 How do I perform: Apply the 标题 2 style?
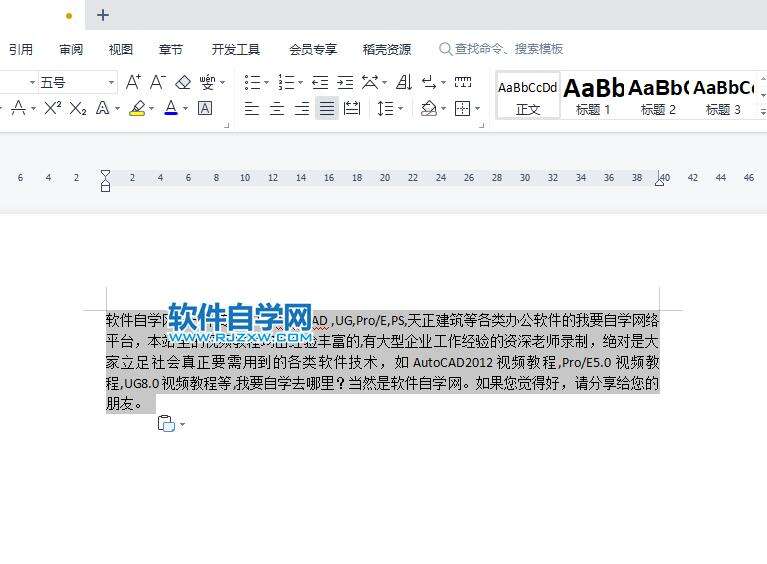658,96
